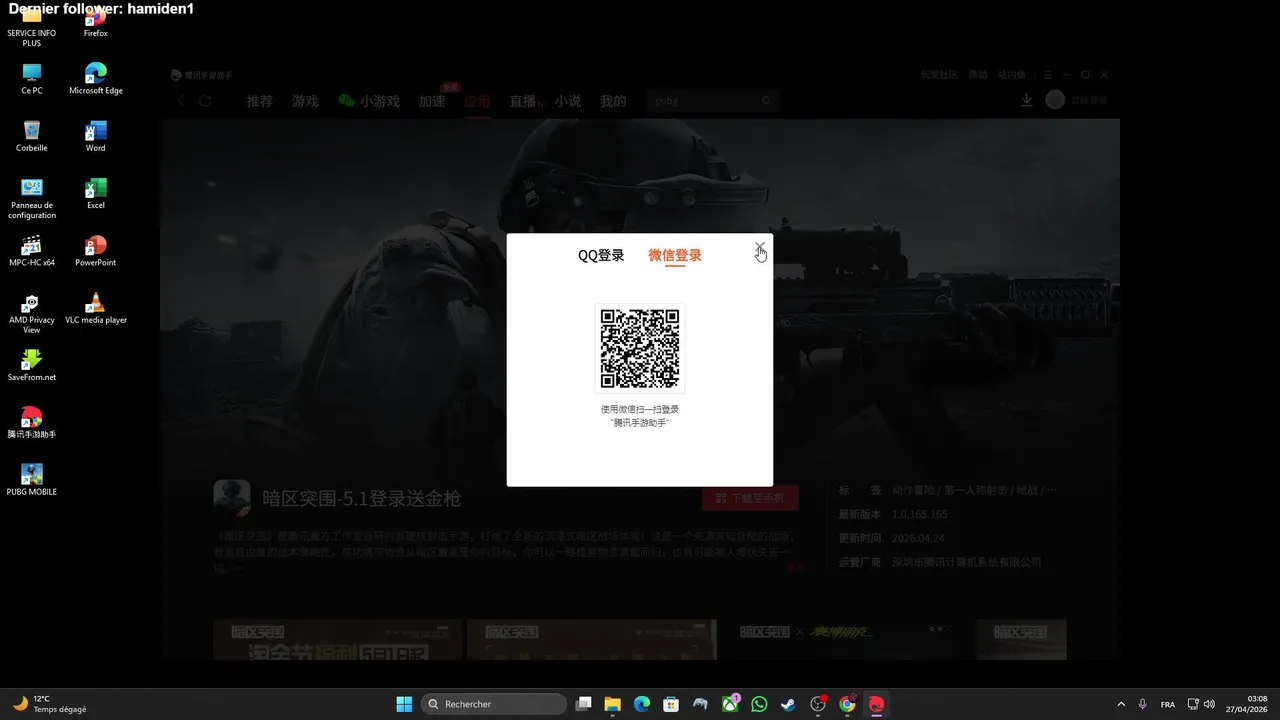This screenshot has width=1280, height=720.
Task: Select the Excel desktop shortcut
Action: click(x=96, y=194)
